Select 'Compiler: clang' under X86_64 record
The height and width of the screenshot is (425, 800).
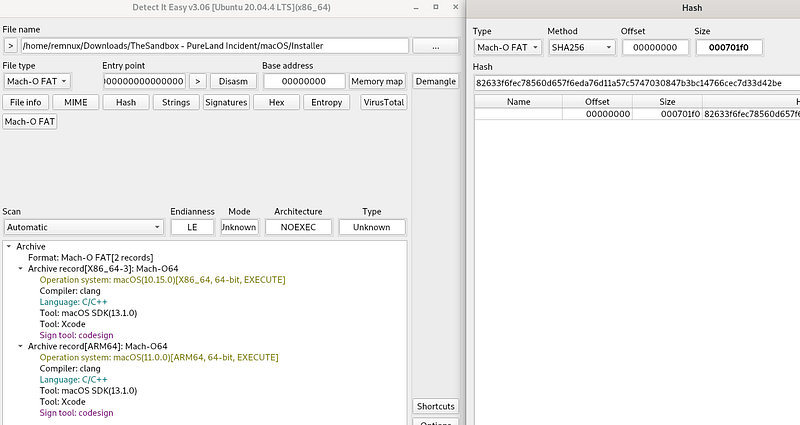tap(70, 291)
